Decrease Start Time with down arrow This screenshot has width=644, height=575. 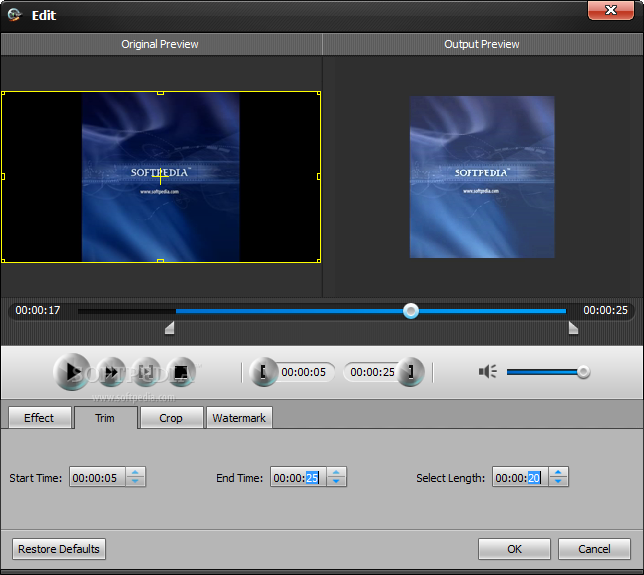136,482
